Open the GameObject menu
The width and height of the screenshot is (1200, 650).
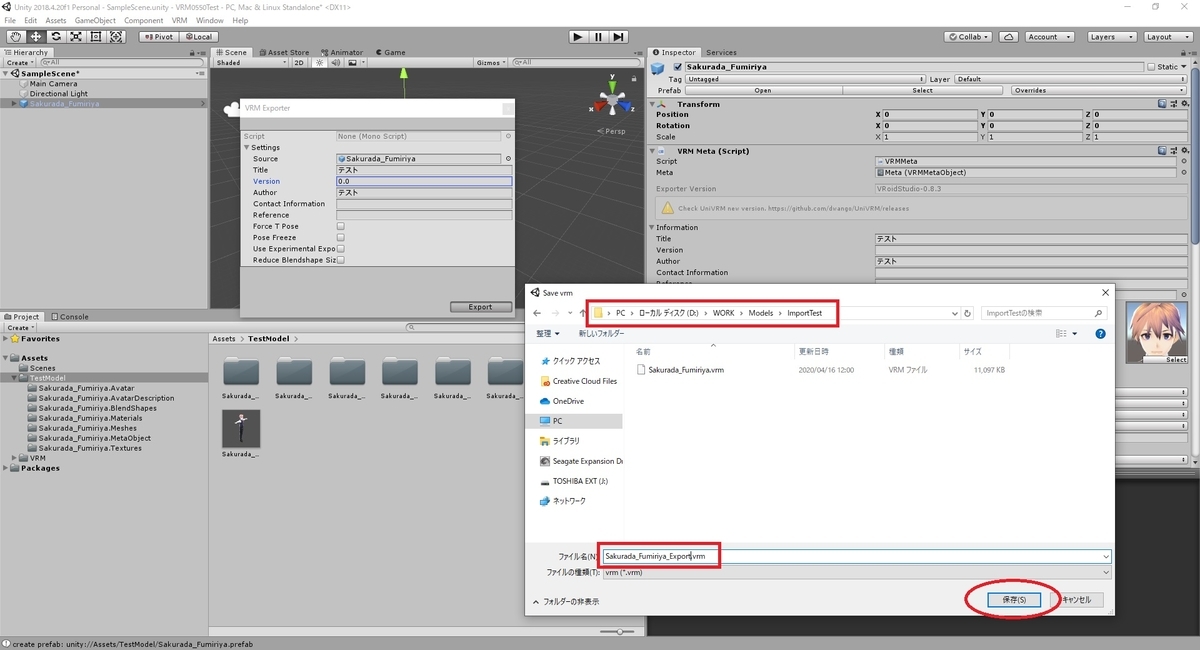tap(95, 20)
